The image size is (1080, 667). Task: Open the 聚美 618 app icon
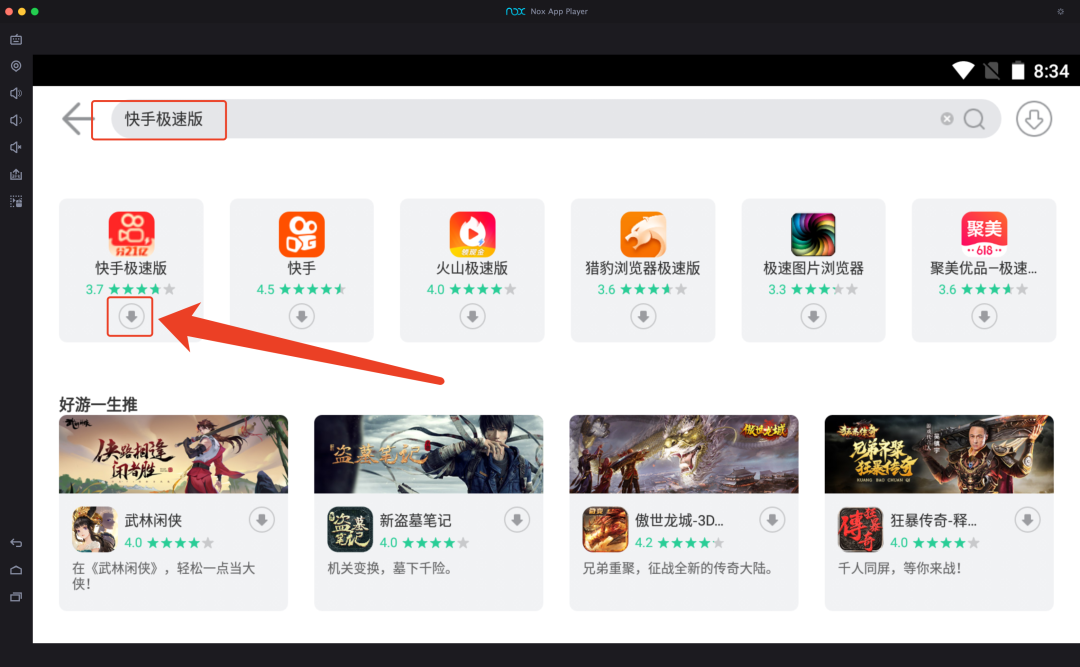tap(984, 234)
